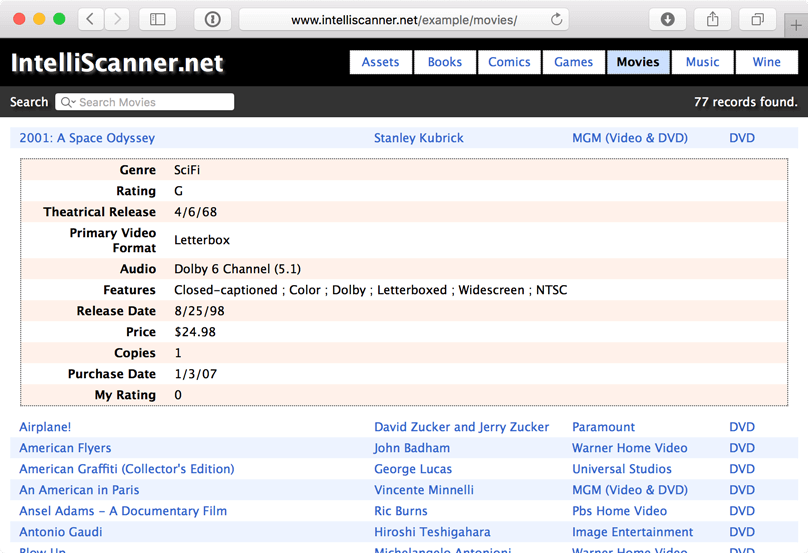Go forward with Safari's forward arrow
Viewport: 808px width, 553px height.
(117, 20)
